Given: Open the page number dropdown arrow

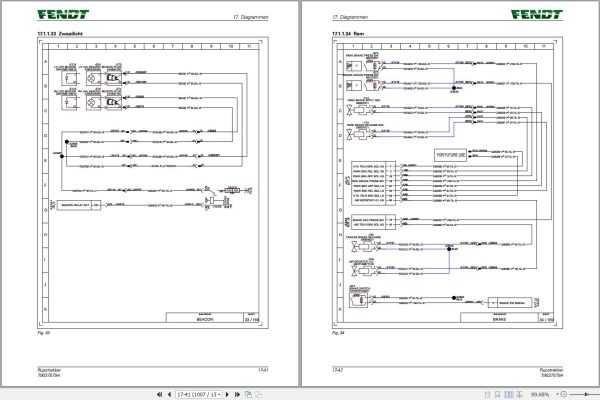Looking at the screenshot, I should (x=219, y=395).
